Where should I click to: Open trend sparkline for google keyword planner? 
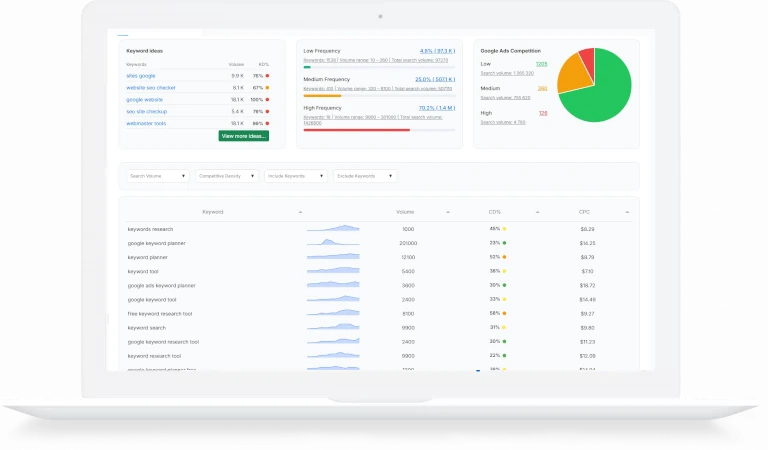[333, 242]
